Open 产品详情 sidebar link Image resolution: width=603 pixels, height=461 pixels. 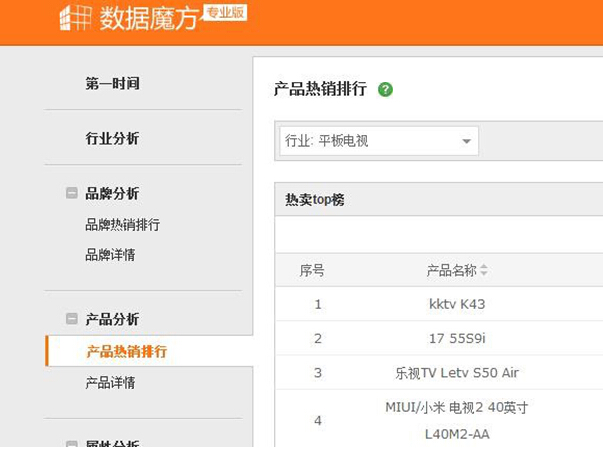[110, 383]
